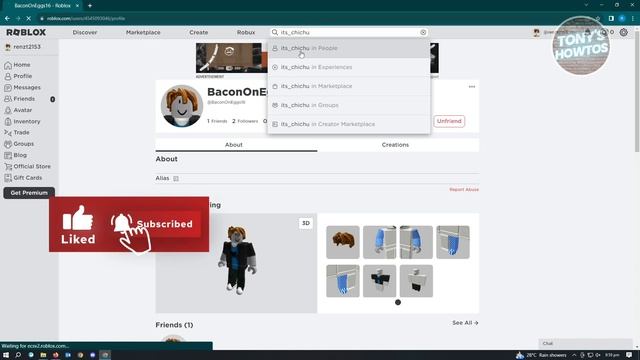The width and height of the screenshot is (640, 360).
Task: Open the 1 Friends count link
Action: tap(217, 121)
